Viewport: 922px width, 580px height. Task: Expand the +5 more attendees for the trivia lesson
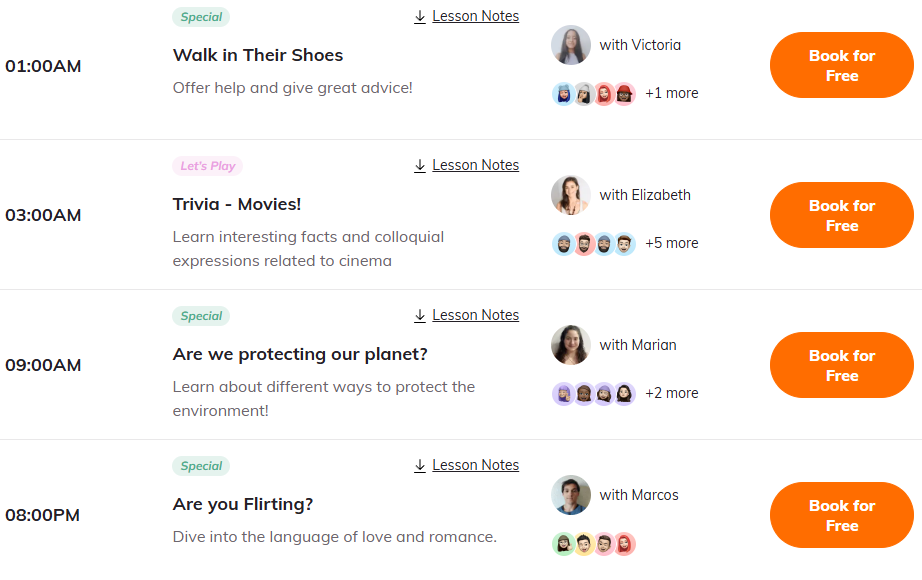[x=671, y=243]
